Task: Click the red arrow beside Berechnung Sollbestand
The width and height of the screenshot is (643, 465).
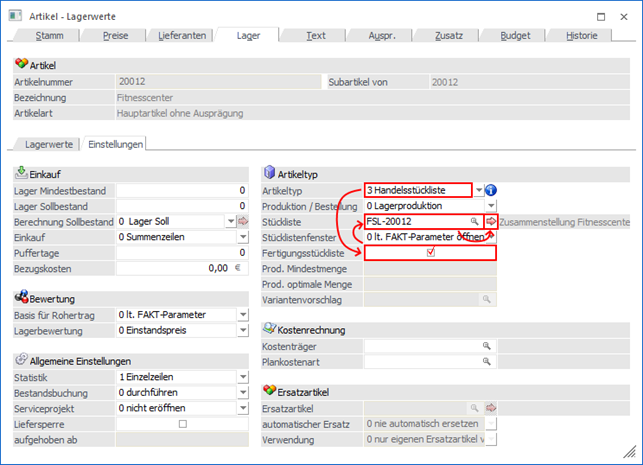Action: point(243,221)
